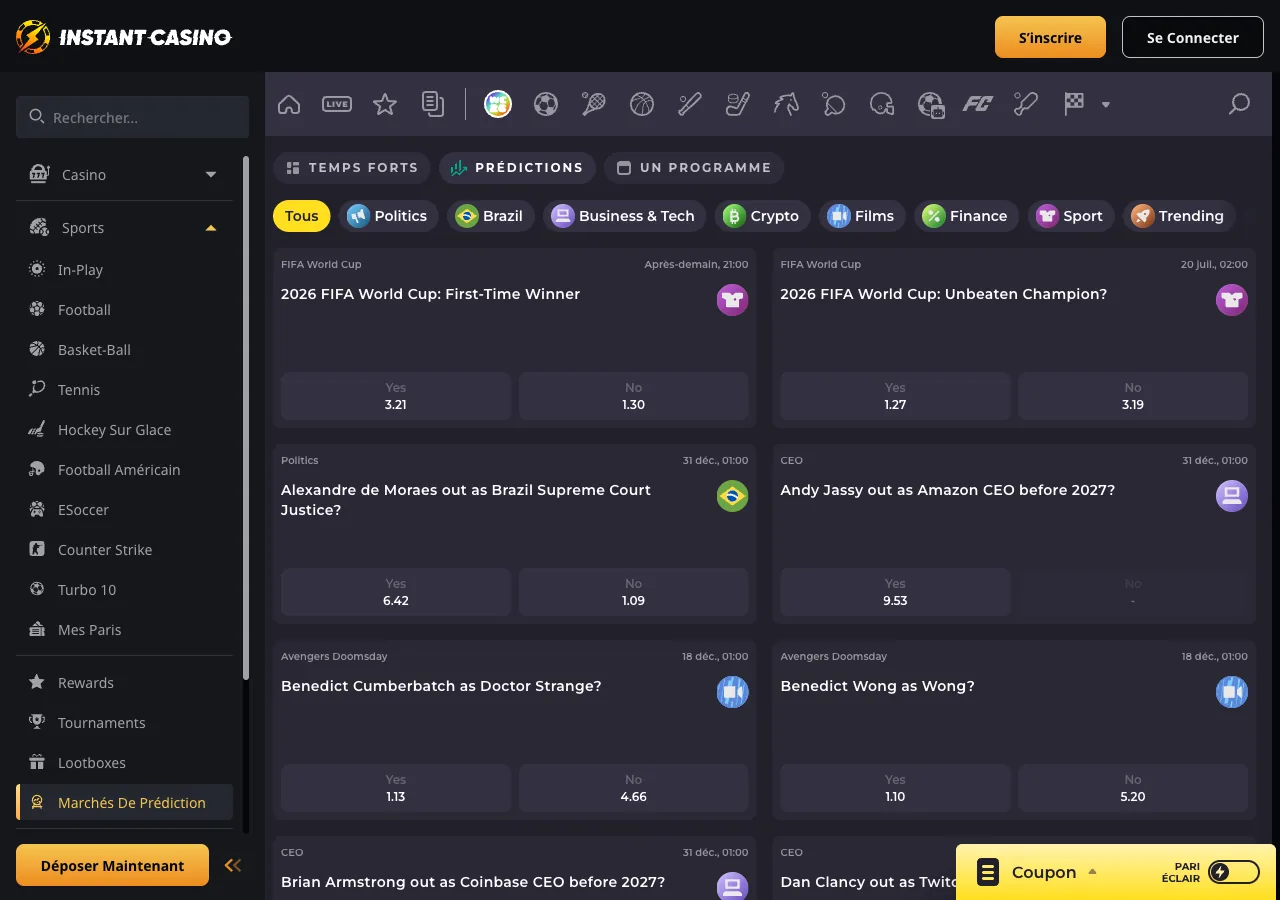Open In-Play in the sidebar
The width and height of the screenshot is (1280, 900).
tap(124, 269)
